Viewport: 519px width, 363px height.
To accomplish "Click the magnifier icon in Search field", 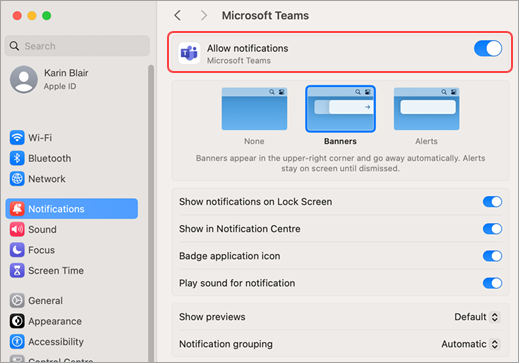I will point(14,46).
